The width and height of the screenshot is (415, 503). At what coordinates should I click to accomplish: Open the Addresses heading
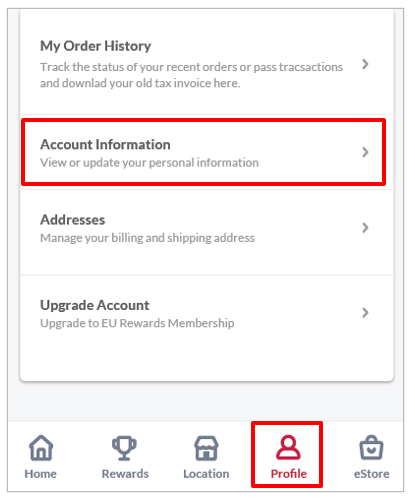click(x=73, y=220)
